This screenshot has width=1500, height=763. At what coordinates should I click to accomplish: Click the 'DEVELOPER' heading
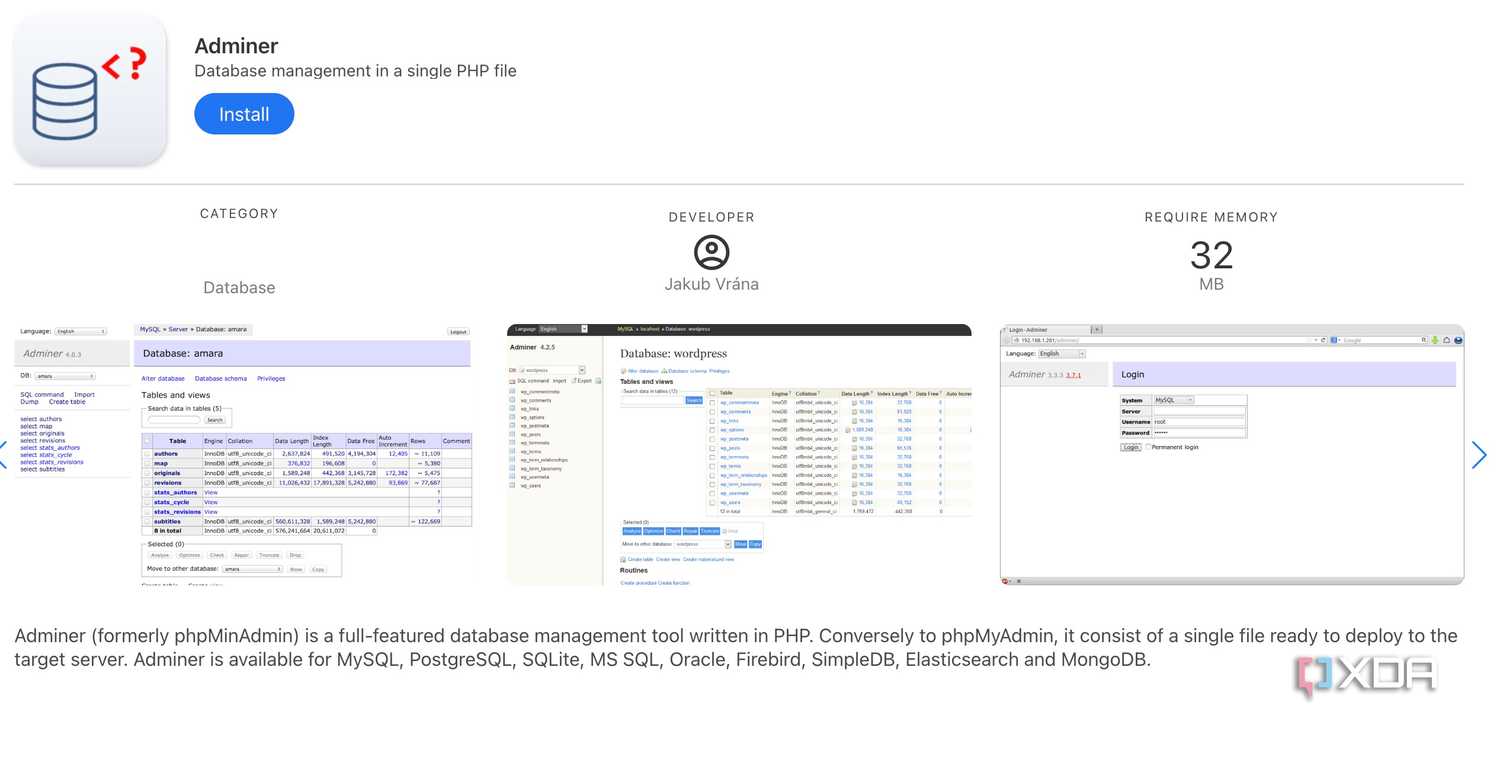click(x=712, y=217)
